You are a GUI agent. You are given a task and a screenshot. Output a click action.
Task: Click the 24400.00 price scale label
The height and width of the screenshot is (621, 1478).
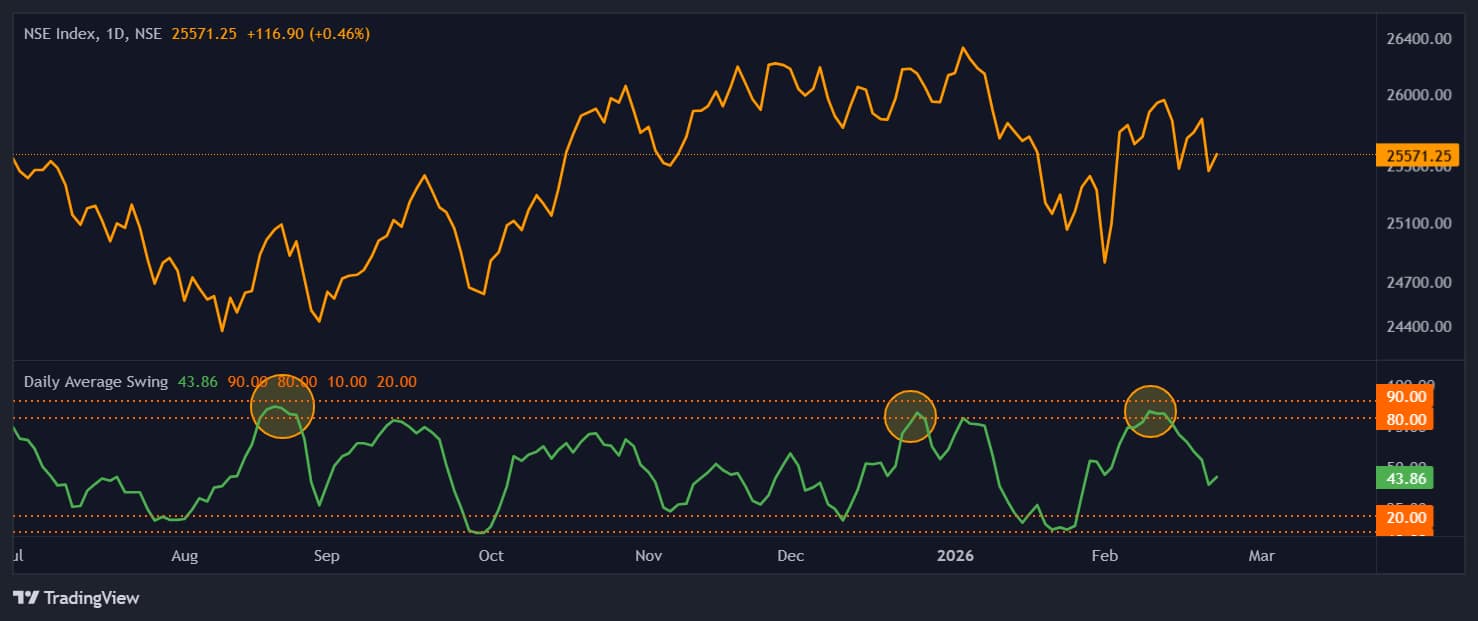1418,326
